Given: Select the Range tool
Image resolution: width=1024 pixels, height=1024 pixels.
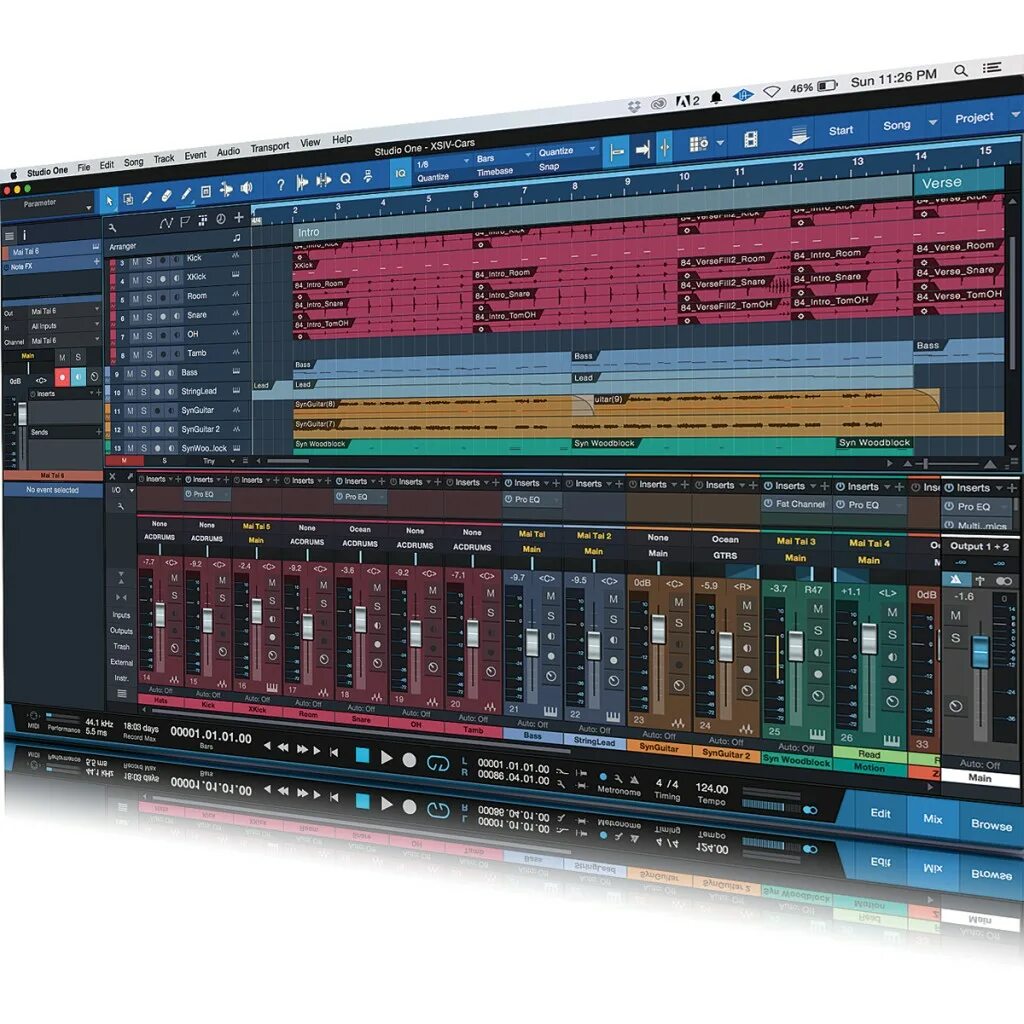Looking at the screenshot, I should (x=128, y=199).
